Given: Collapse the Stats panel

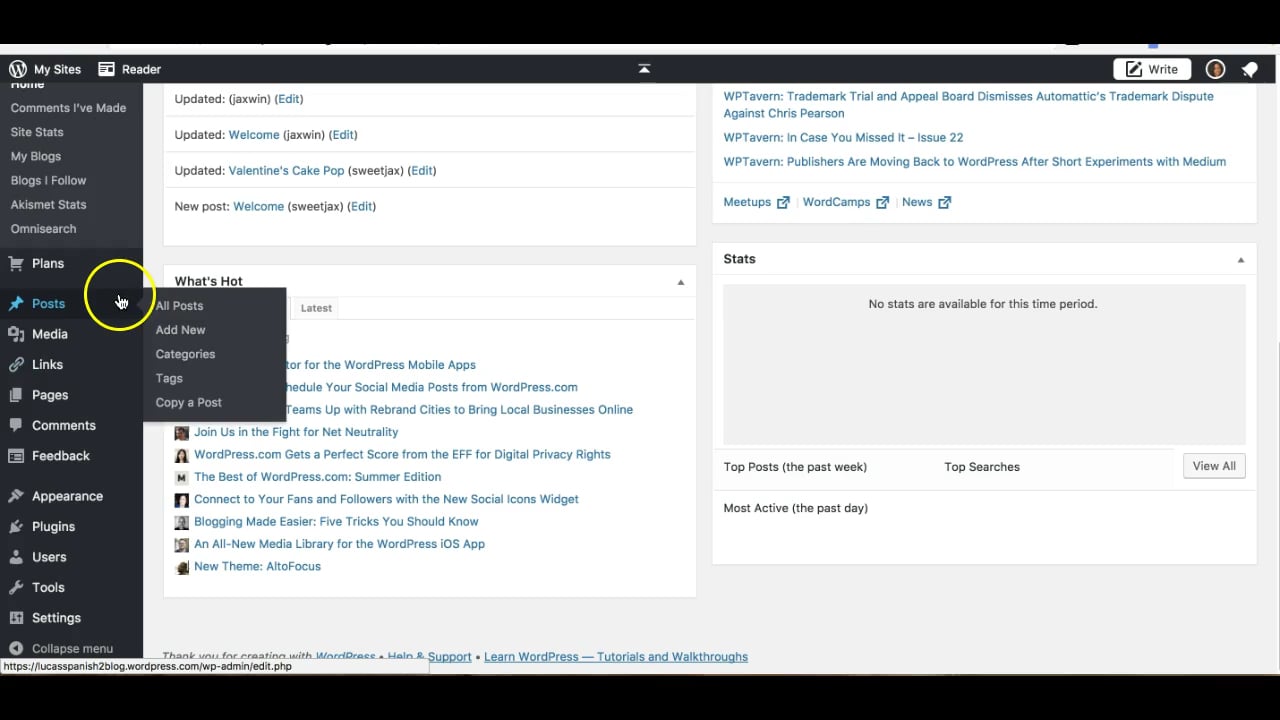Looking at the screenshot, I should tap(1241, 260).
